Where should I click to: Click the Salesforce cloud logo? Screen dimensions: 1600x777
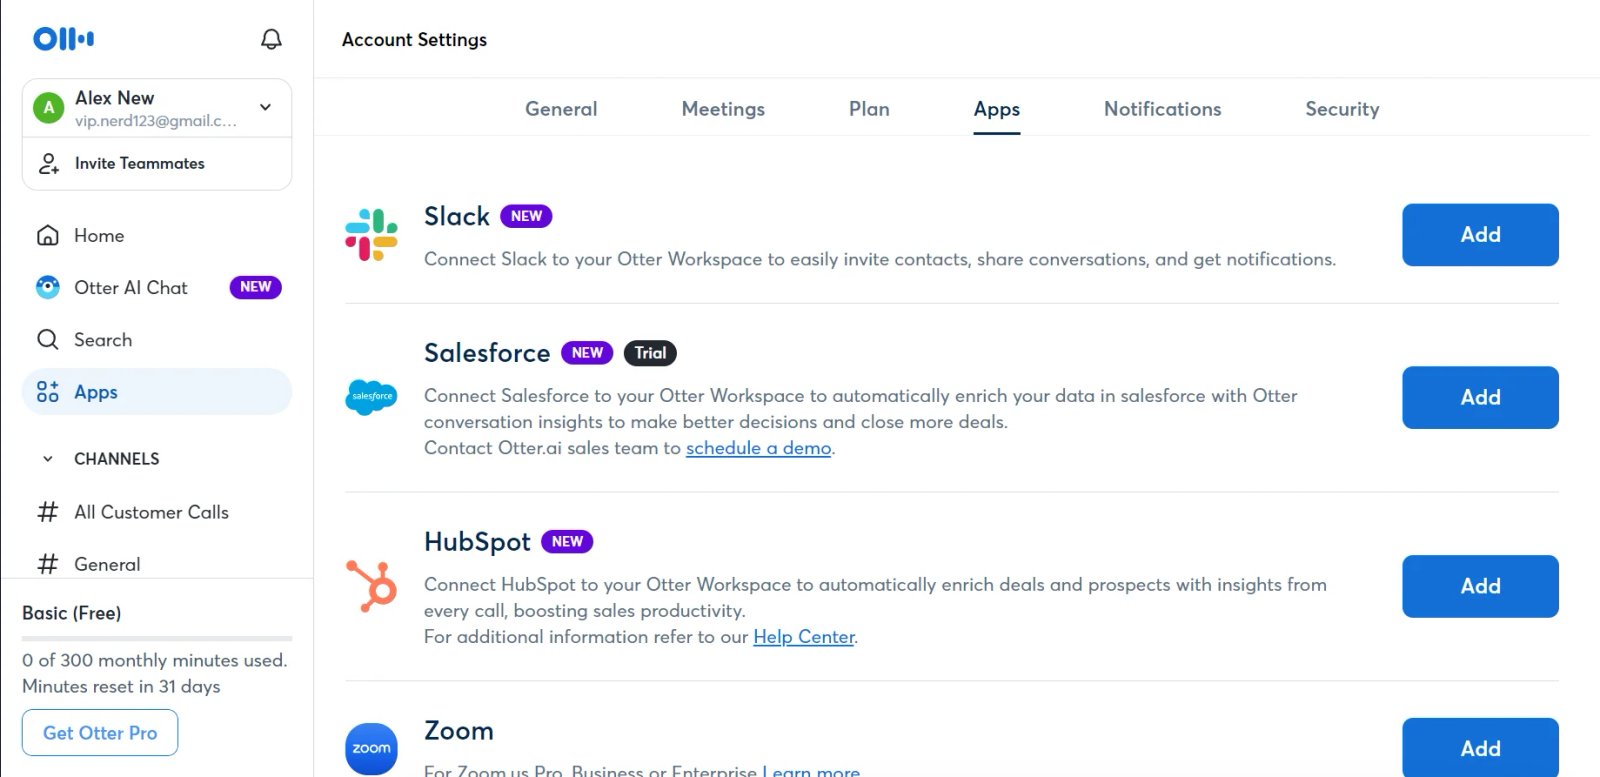(x=371, y=397)
